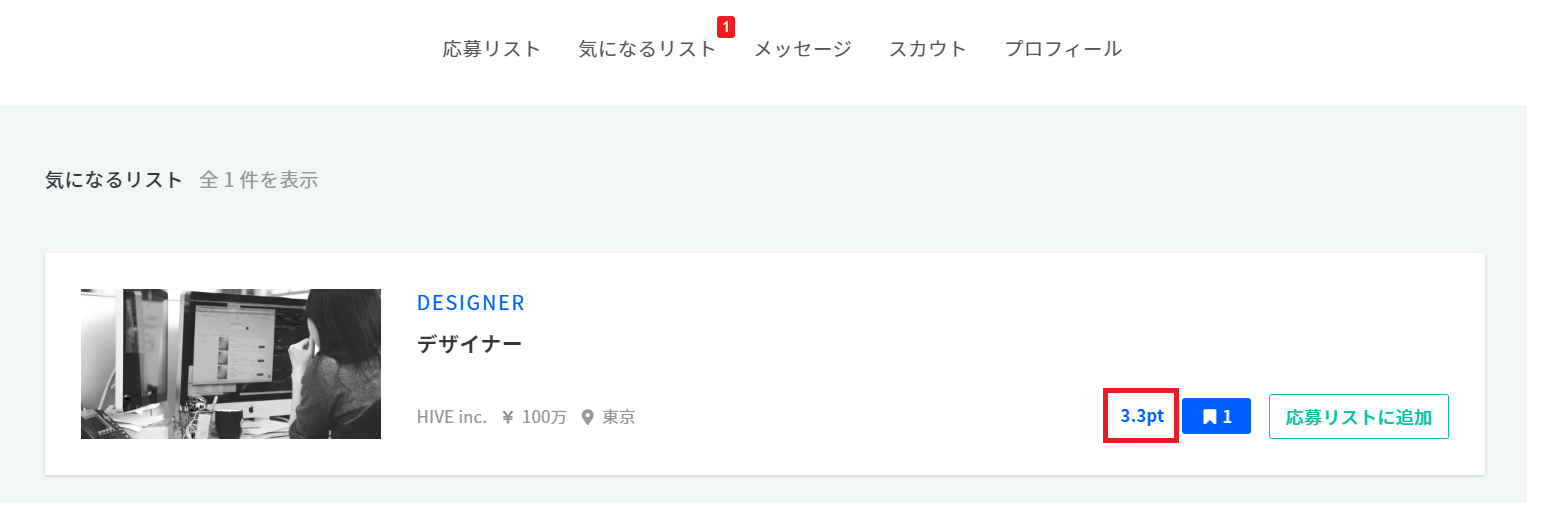The height and width of the screenshot is (506, 1542).
Task: Open the designer job thumbnail photo
Action: 231,364
